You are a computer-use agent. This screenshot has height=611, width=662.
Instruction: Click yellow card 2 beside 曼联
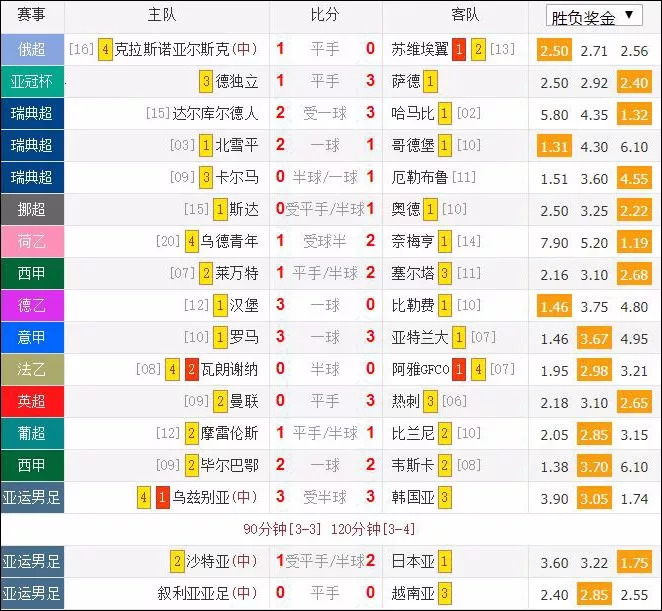point(220,402)
